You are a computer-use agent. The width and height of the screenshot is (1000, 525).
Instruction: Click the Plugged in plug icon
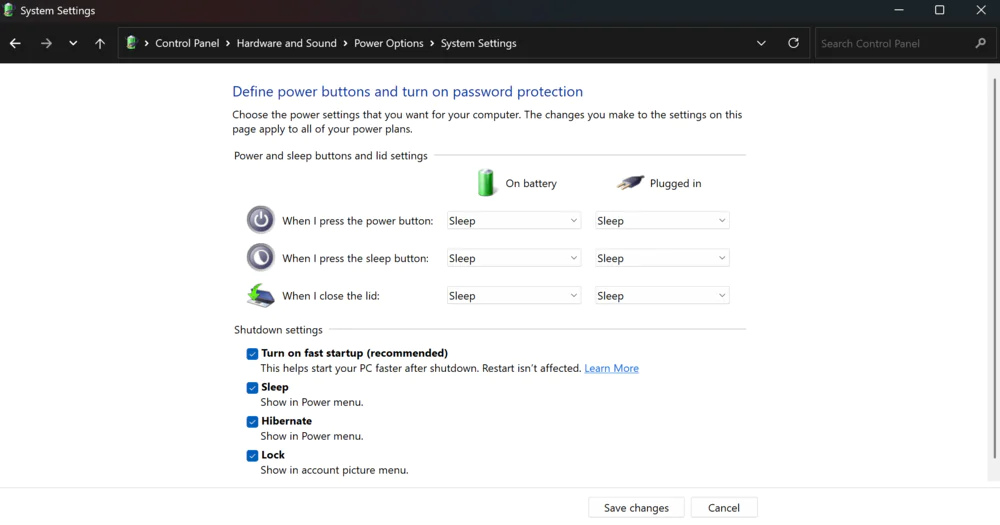click(630, 183)
